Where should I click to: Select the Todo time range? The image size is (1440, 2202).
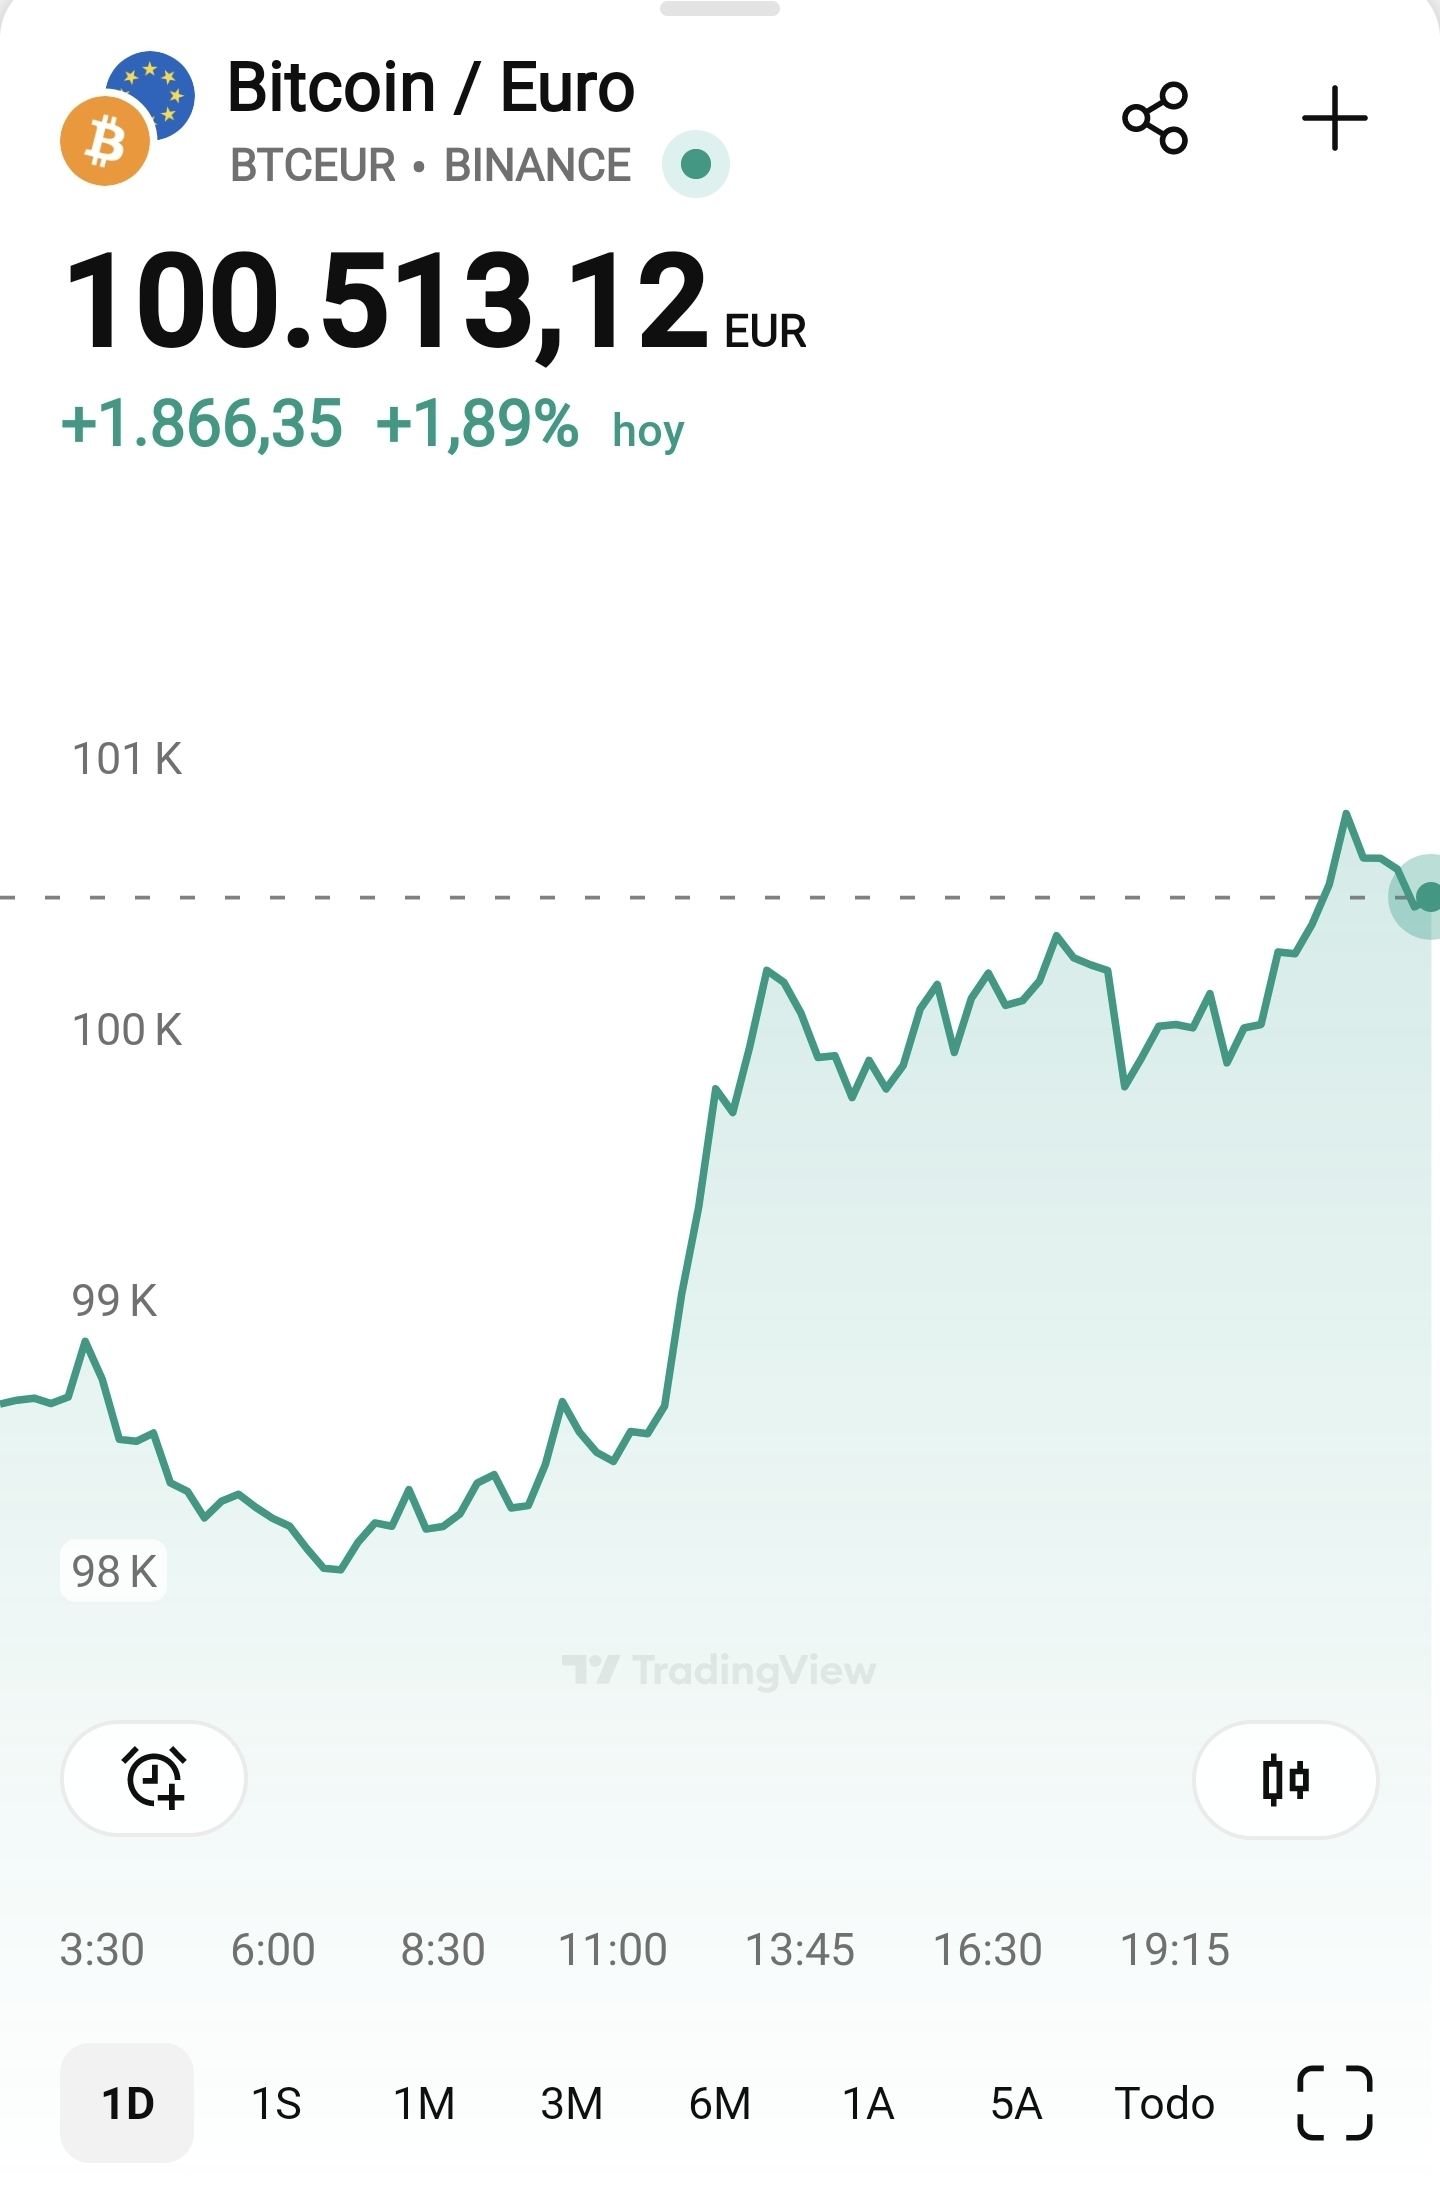pos(1164,2103)
